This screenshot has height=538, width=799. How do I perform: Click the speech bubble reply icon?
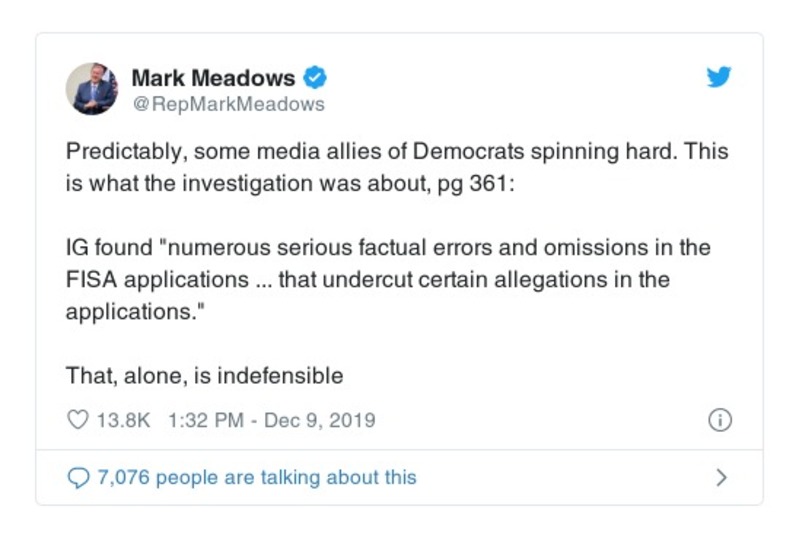[x=78, y=478]
